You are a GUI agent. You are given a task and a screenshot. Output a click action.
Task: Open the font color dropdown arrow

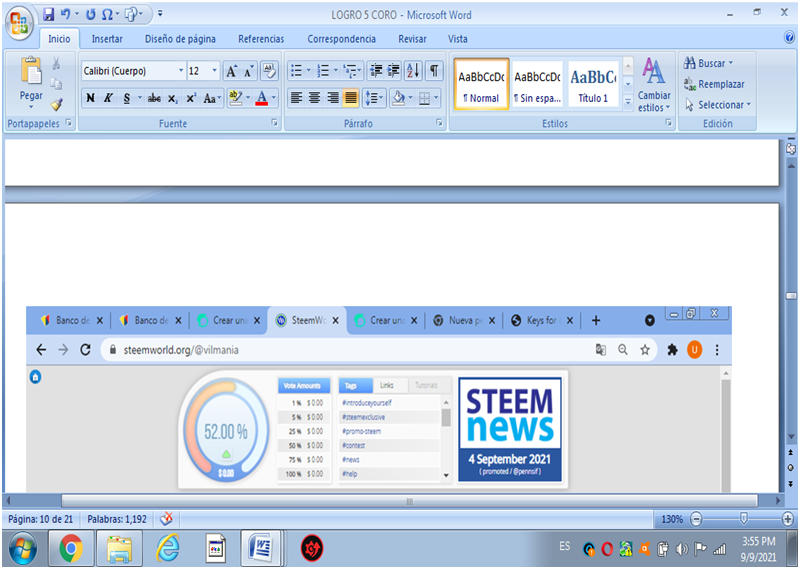274,98
